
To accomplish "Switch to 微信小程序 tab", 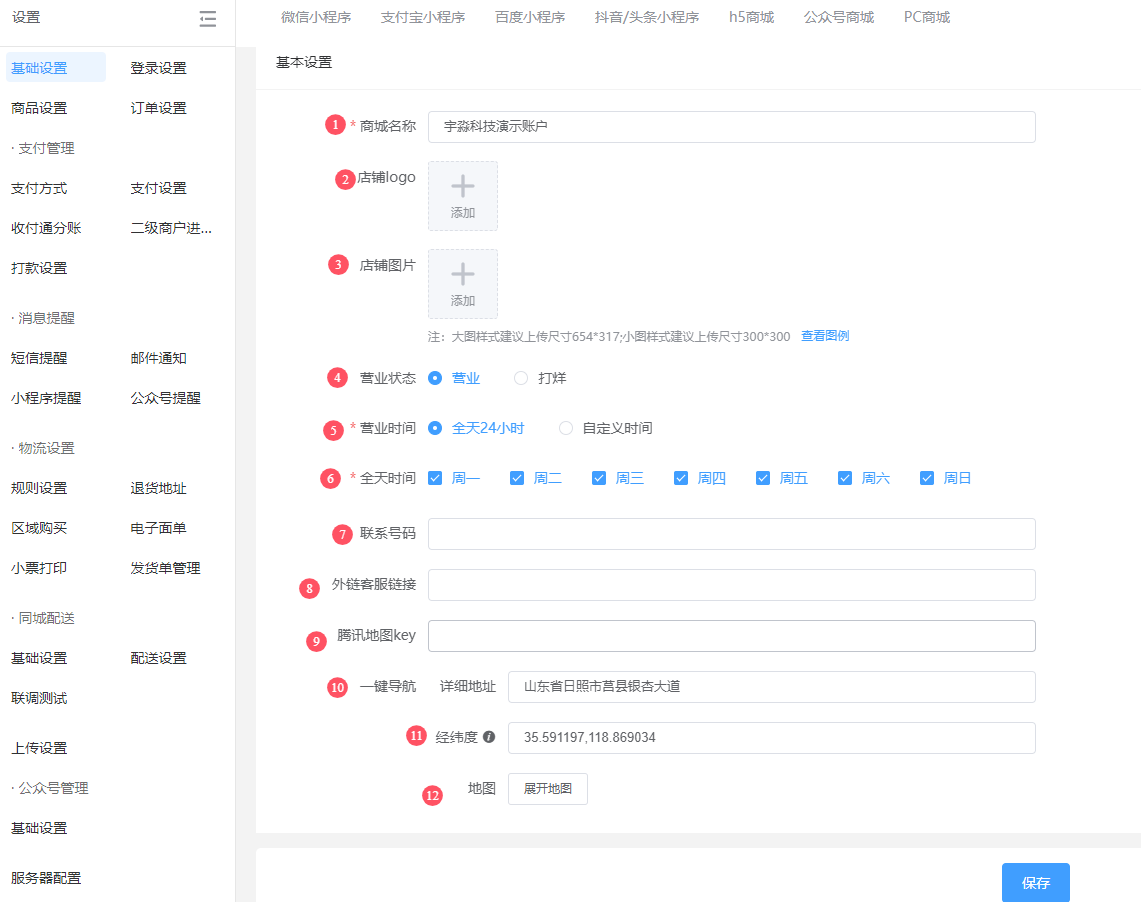I will (x=316, y=17).
